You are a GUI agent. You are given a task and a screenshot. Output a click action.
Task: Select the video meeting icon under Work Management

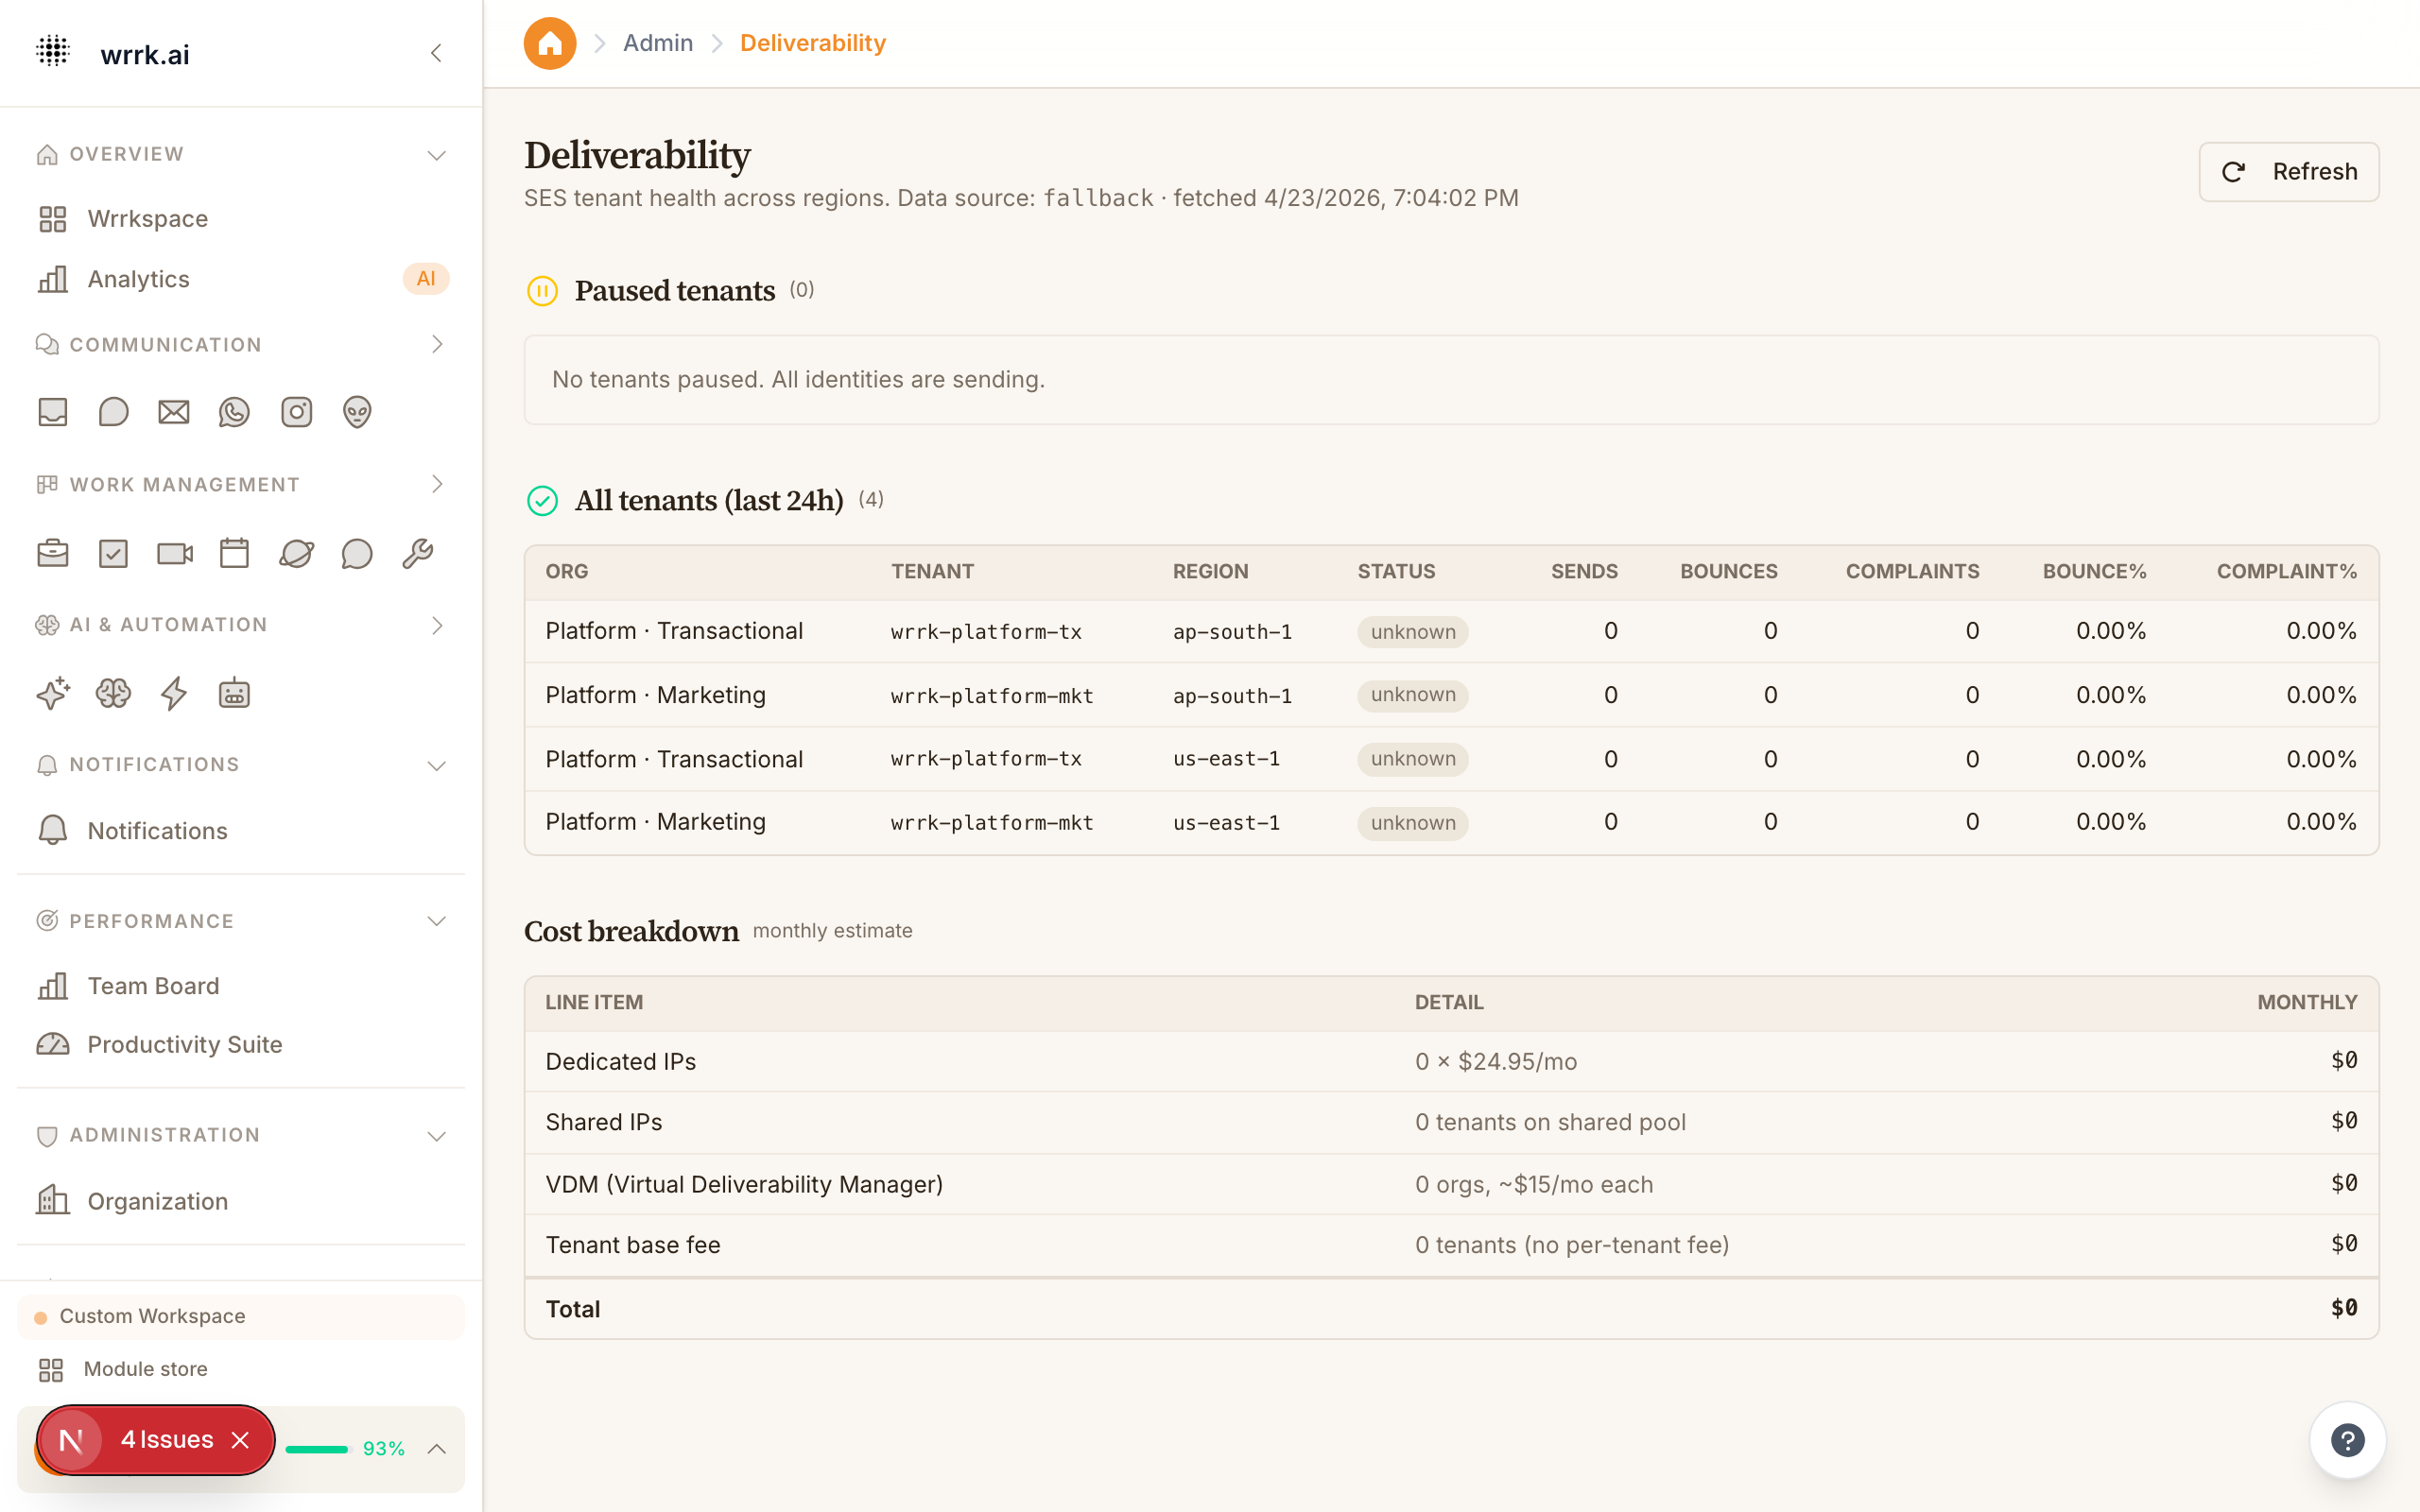coord(173,552)
